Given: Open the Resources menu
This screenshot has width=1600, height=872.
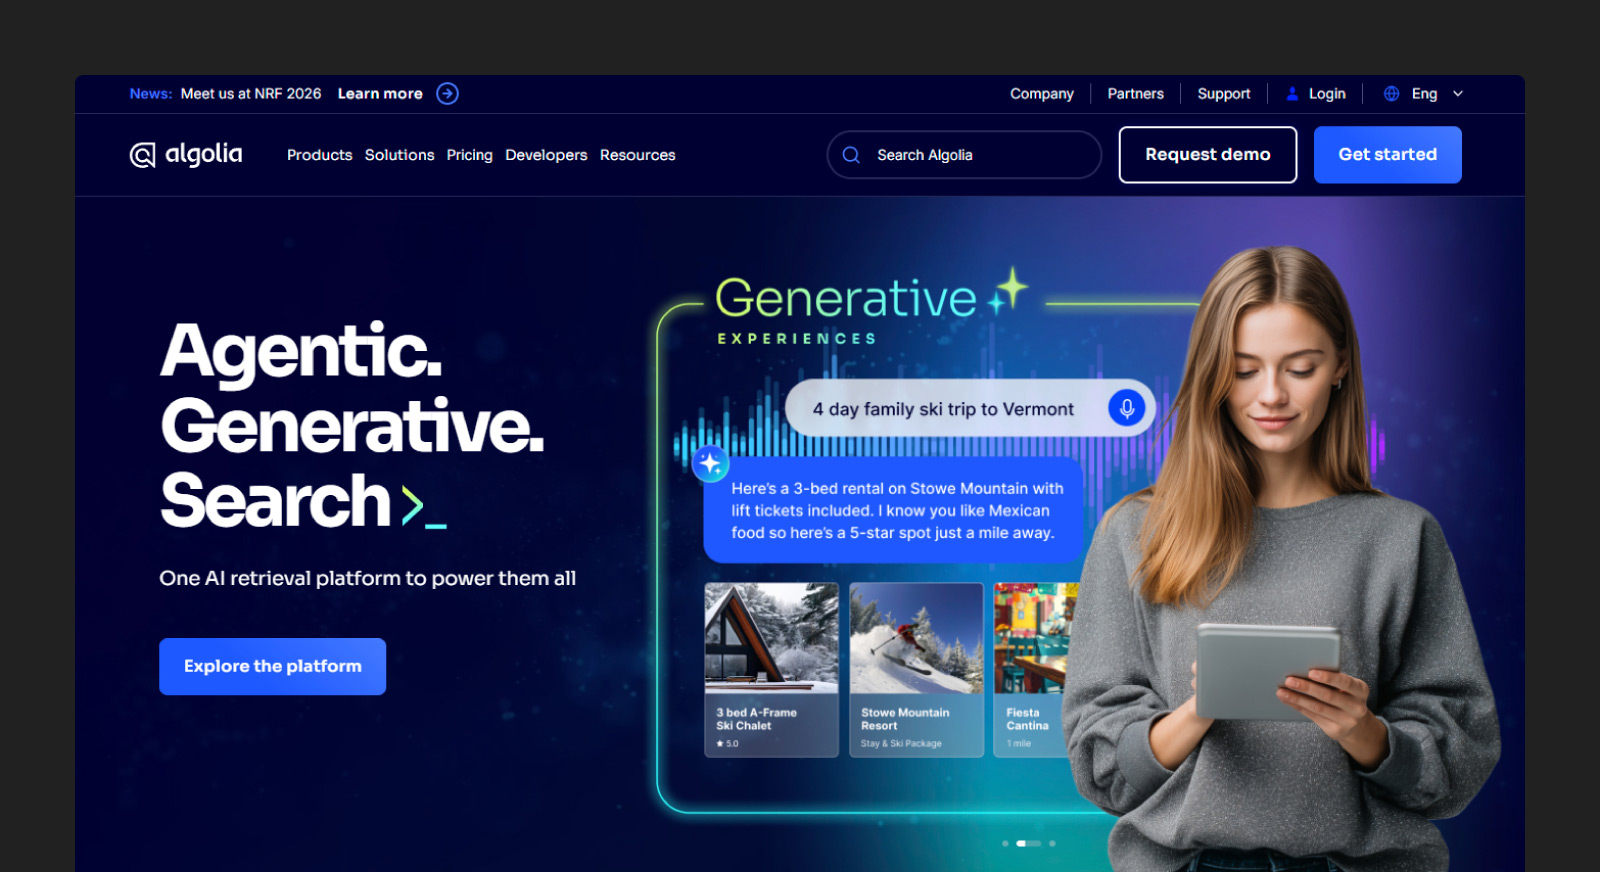Looking at the screenshot, I should (638, 155).
